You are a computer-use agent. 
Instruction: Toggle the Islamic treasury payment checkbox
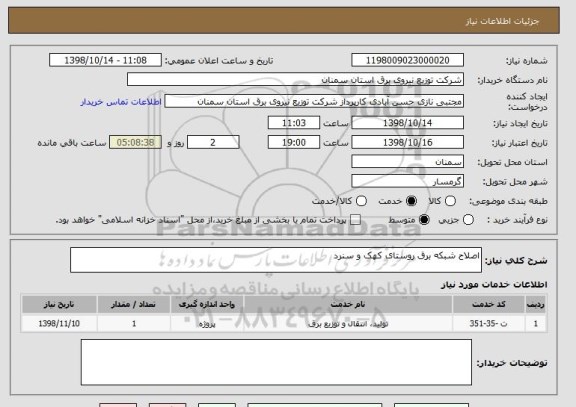(355, 220)
